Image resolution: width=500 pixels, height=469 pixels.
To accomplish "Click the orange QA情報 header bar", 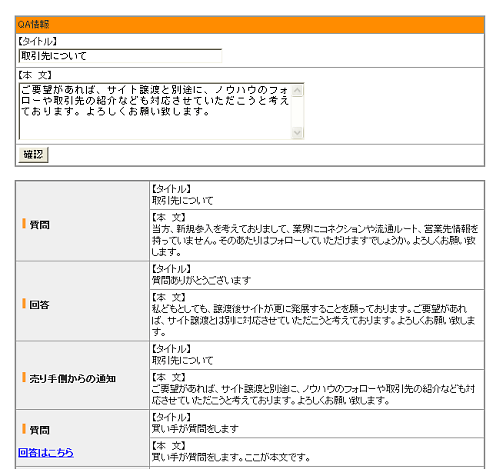I will point(250,25).
